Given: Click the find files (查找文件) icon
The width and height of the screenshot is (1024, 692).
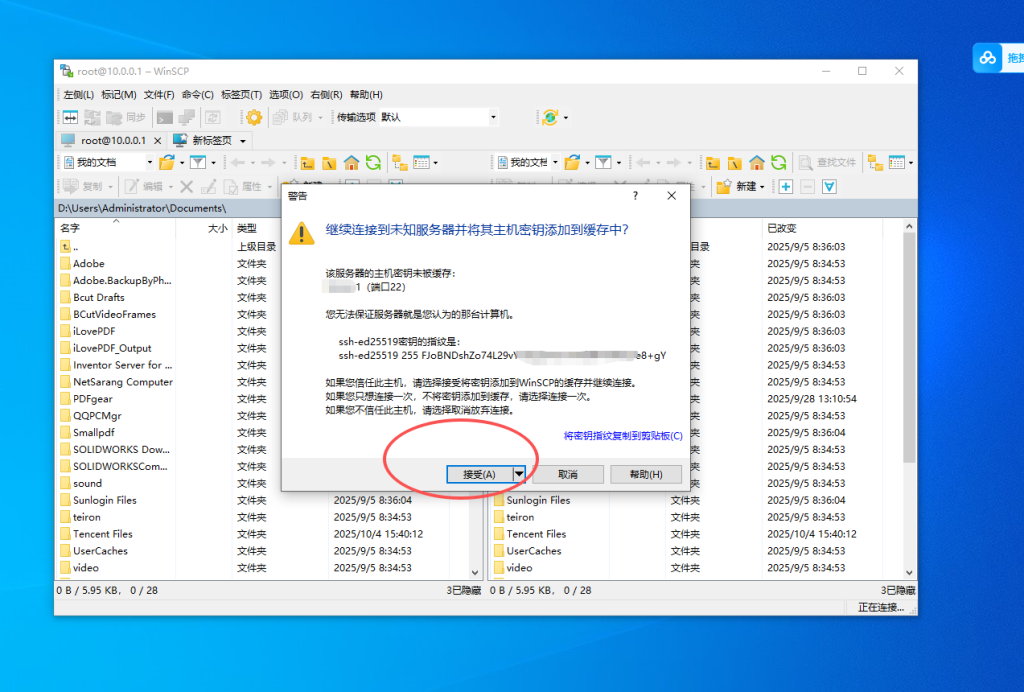Looking at the screenshot, I should point(823,162).
